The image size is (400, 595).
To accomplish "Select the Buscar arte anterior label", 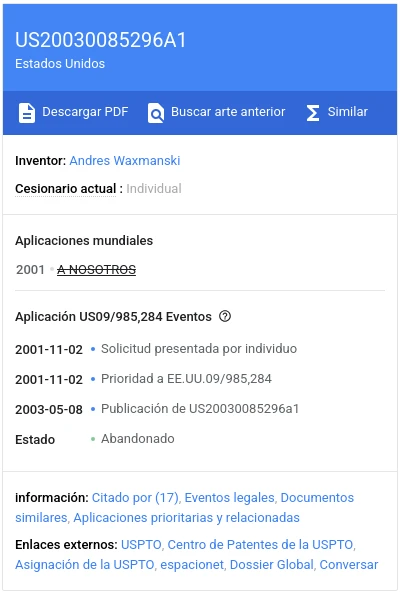I will pyautogui.click(x=228, y=112).
